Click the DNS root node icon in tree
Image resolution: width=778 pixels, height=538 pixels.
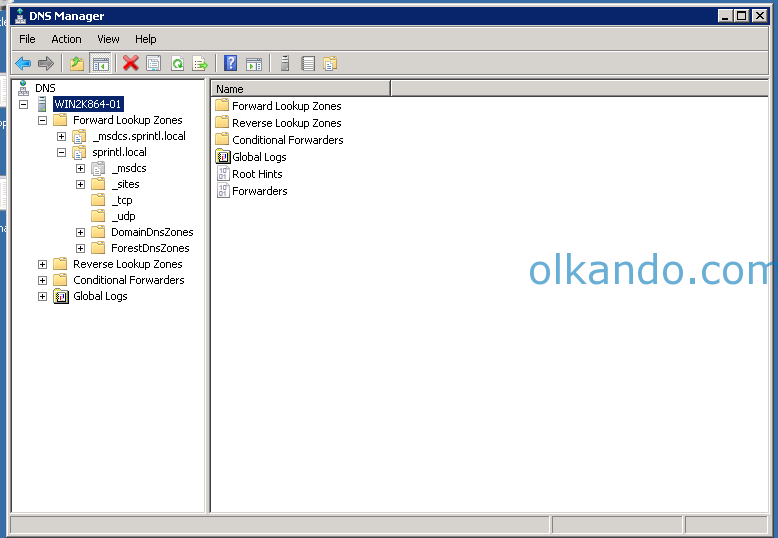point(23,88)
